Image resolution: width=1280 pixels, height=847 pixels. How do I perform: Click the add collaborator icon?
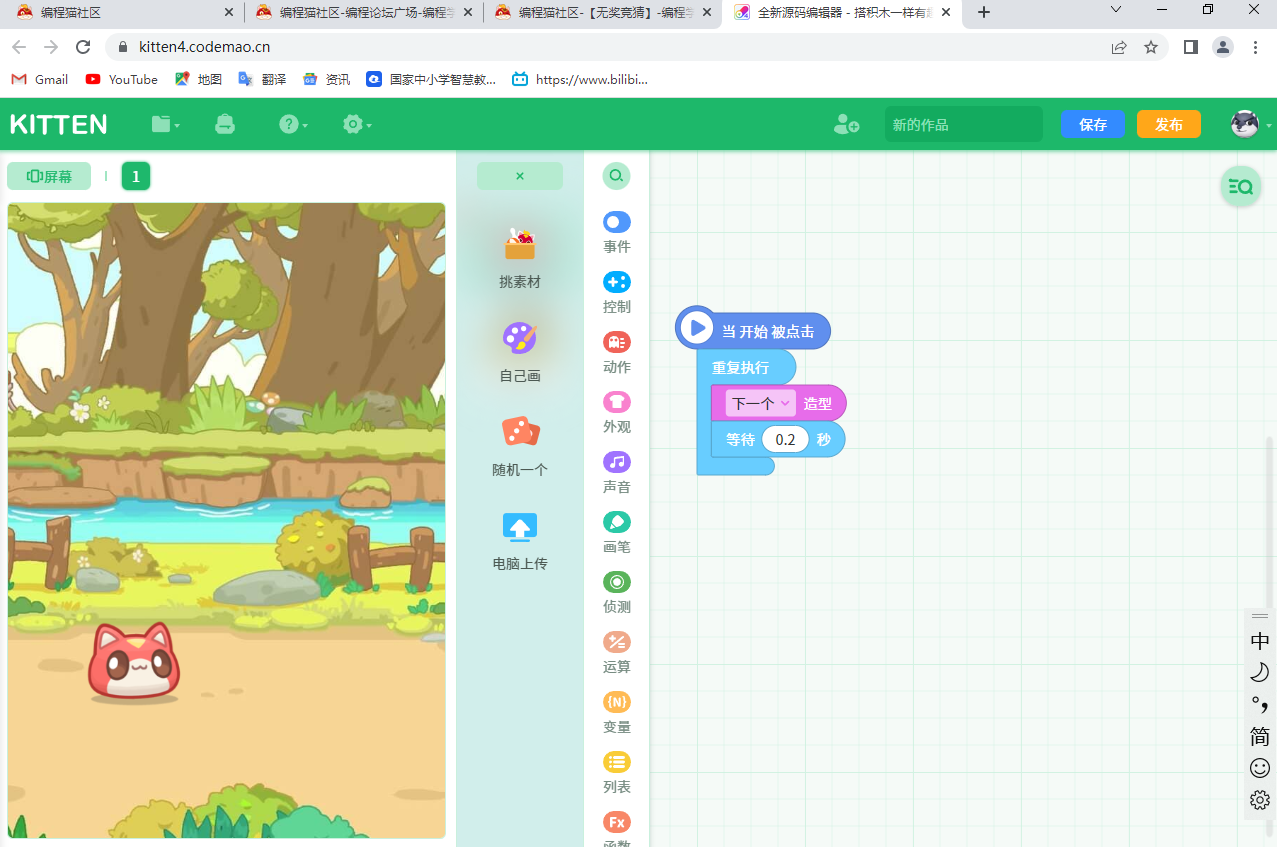(x=847, y=124)
